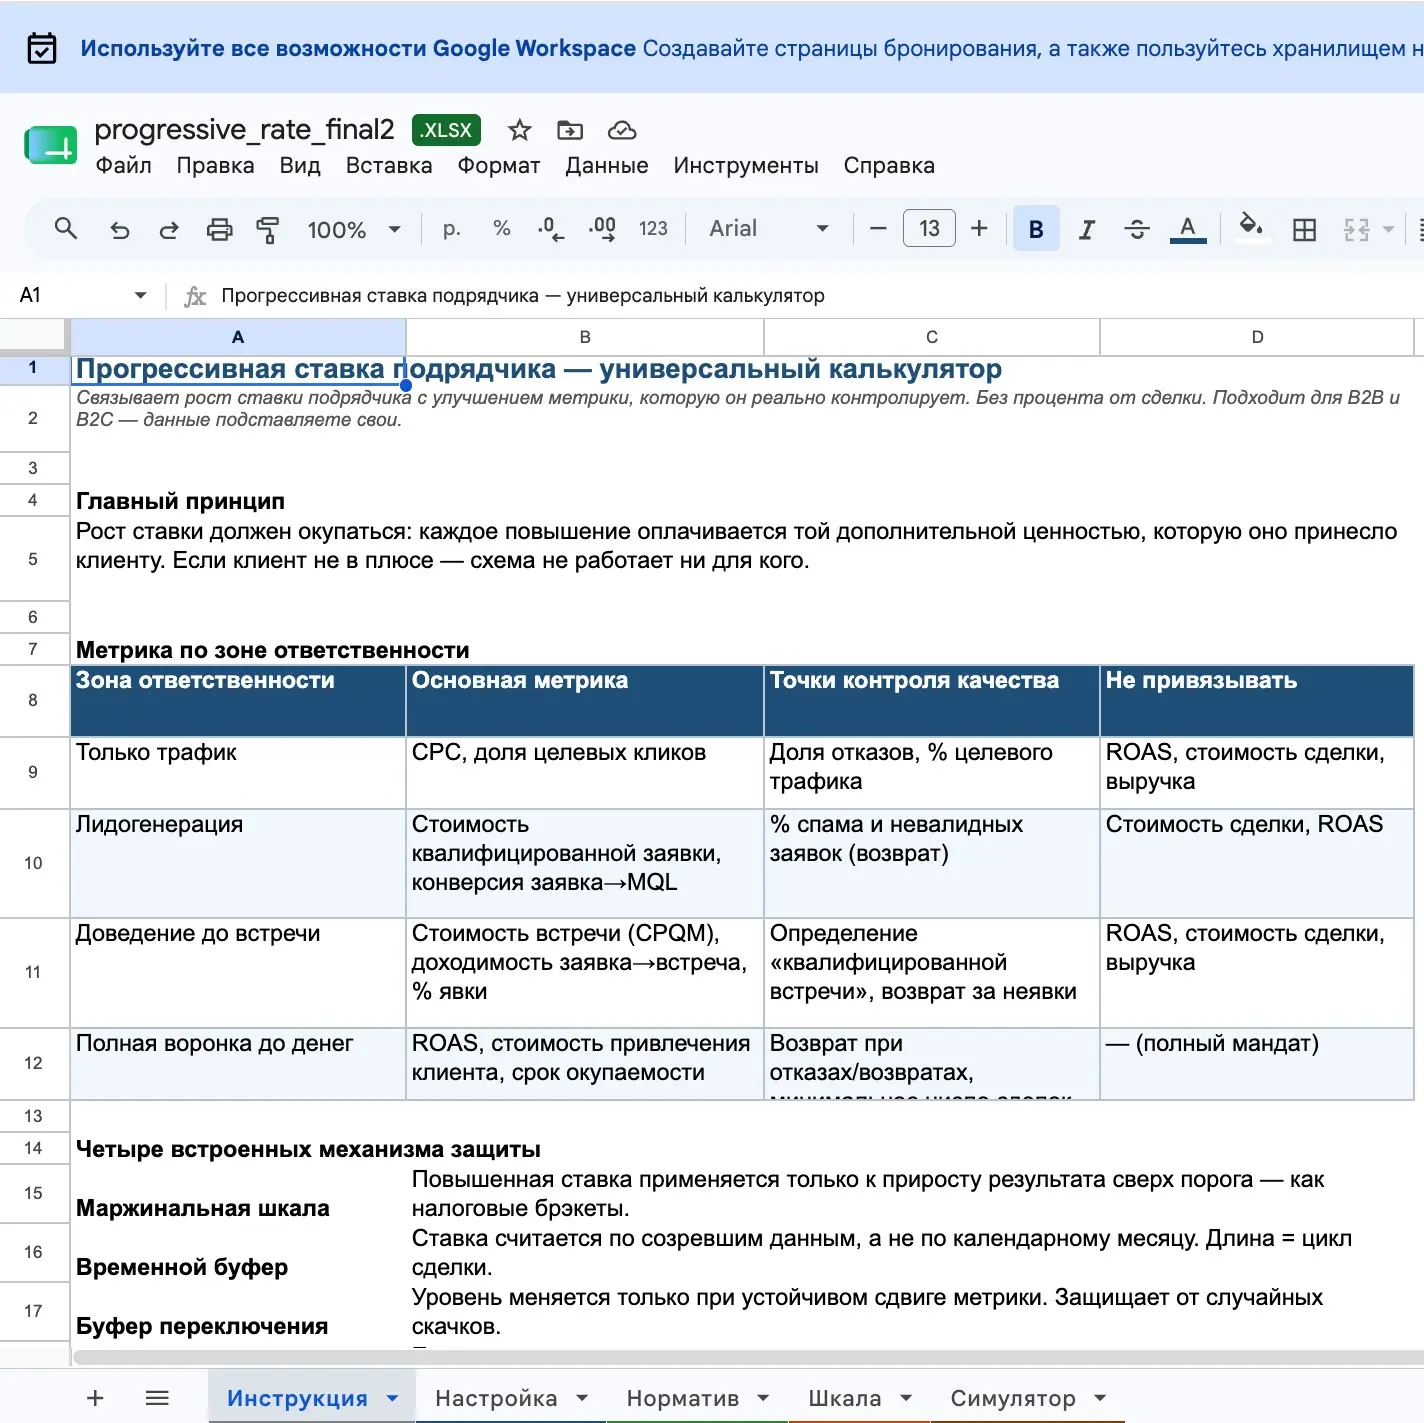Viewport: 1424px width, 1423px height.
Task: Open the Правка menu
Action: [x=215, y=166]
